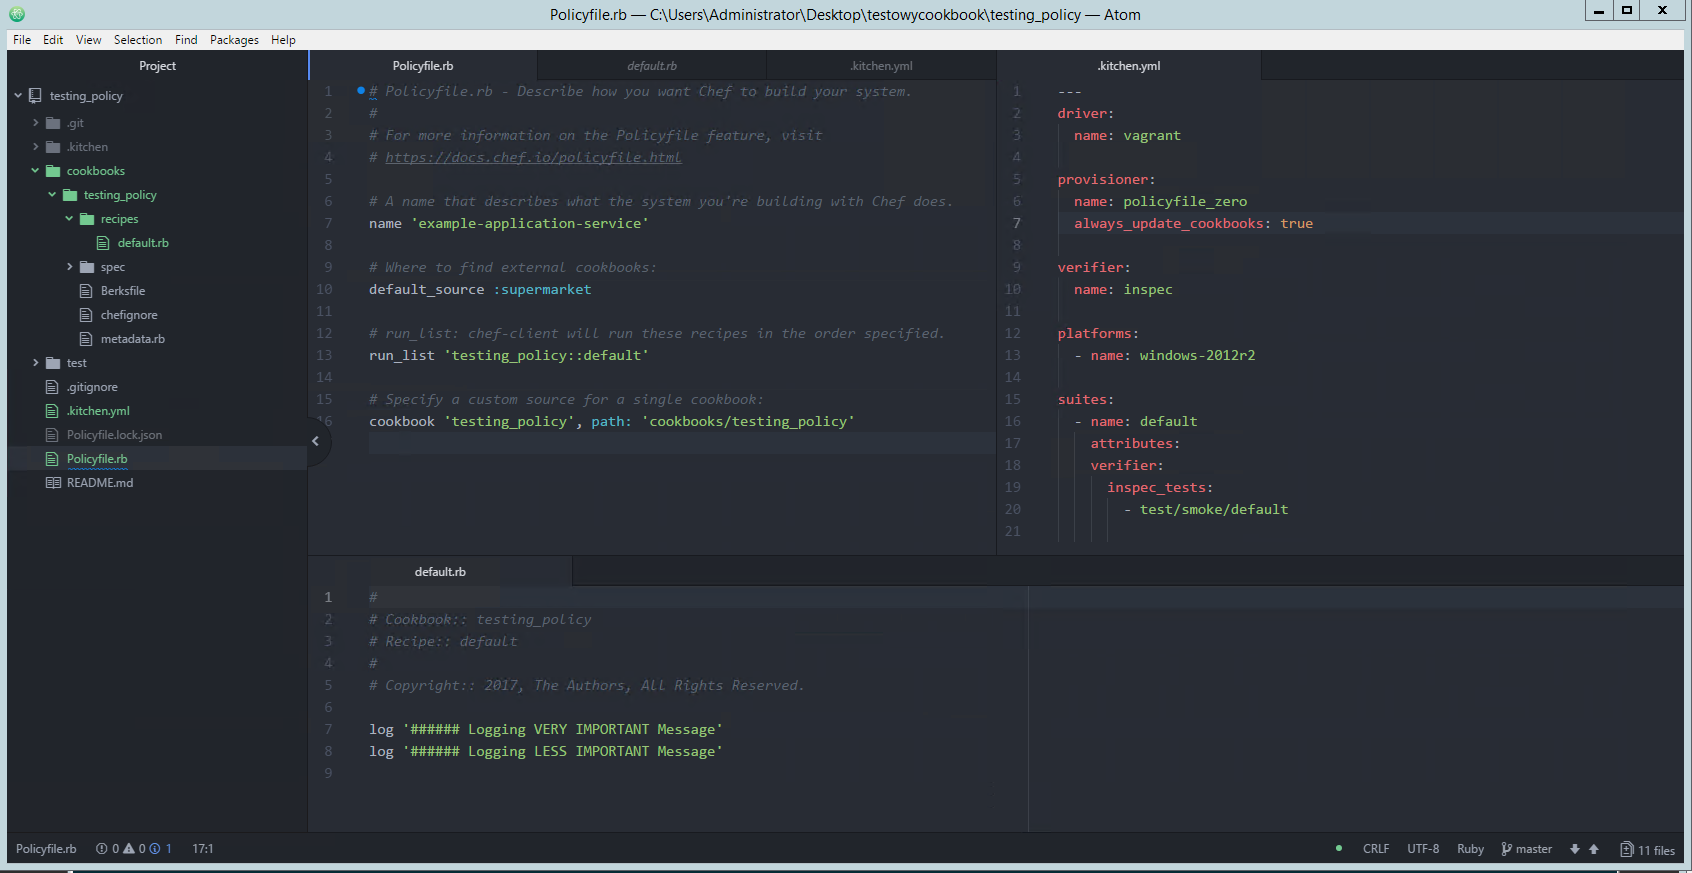Screen dimensions: 1692x873
Task: Open Policyfile.lock.json from the tree
Action: pos(114,435)
